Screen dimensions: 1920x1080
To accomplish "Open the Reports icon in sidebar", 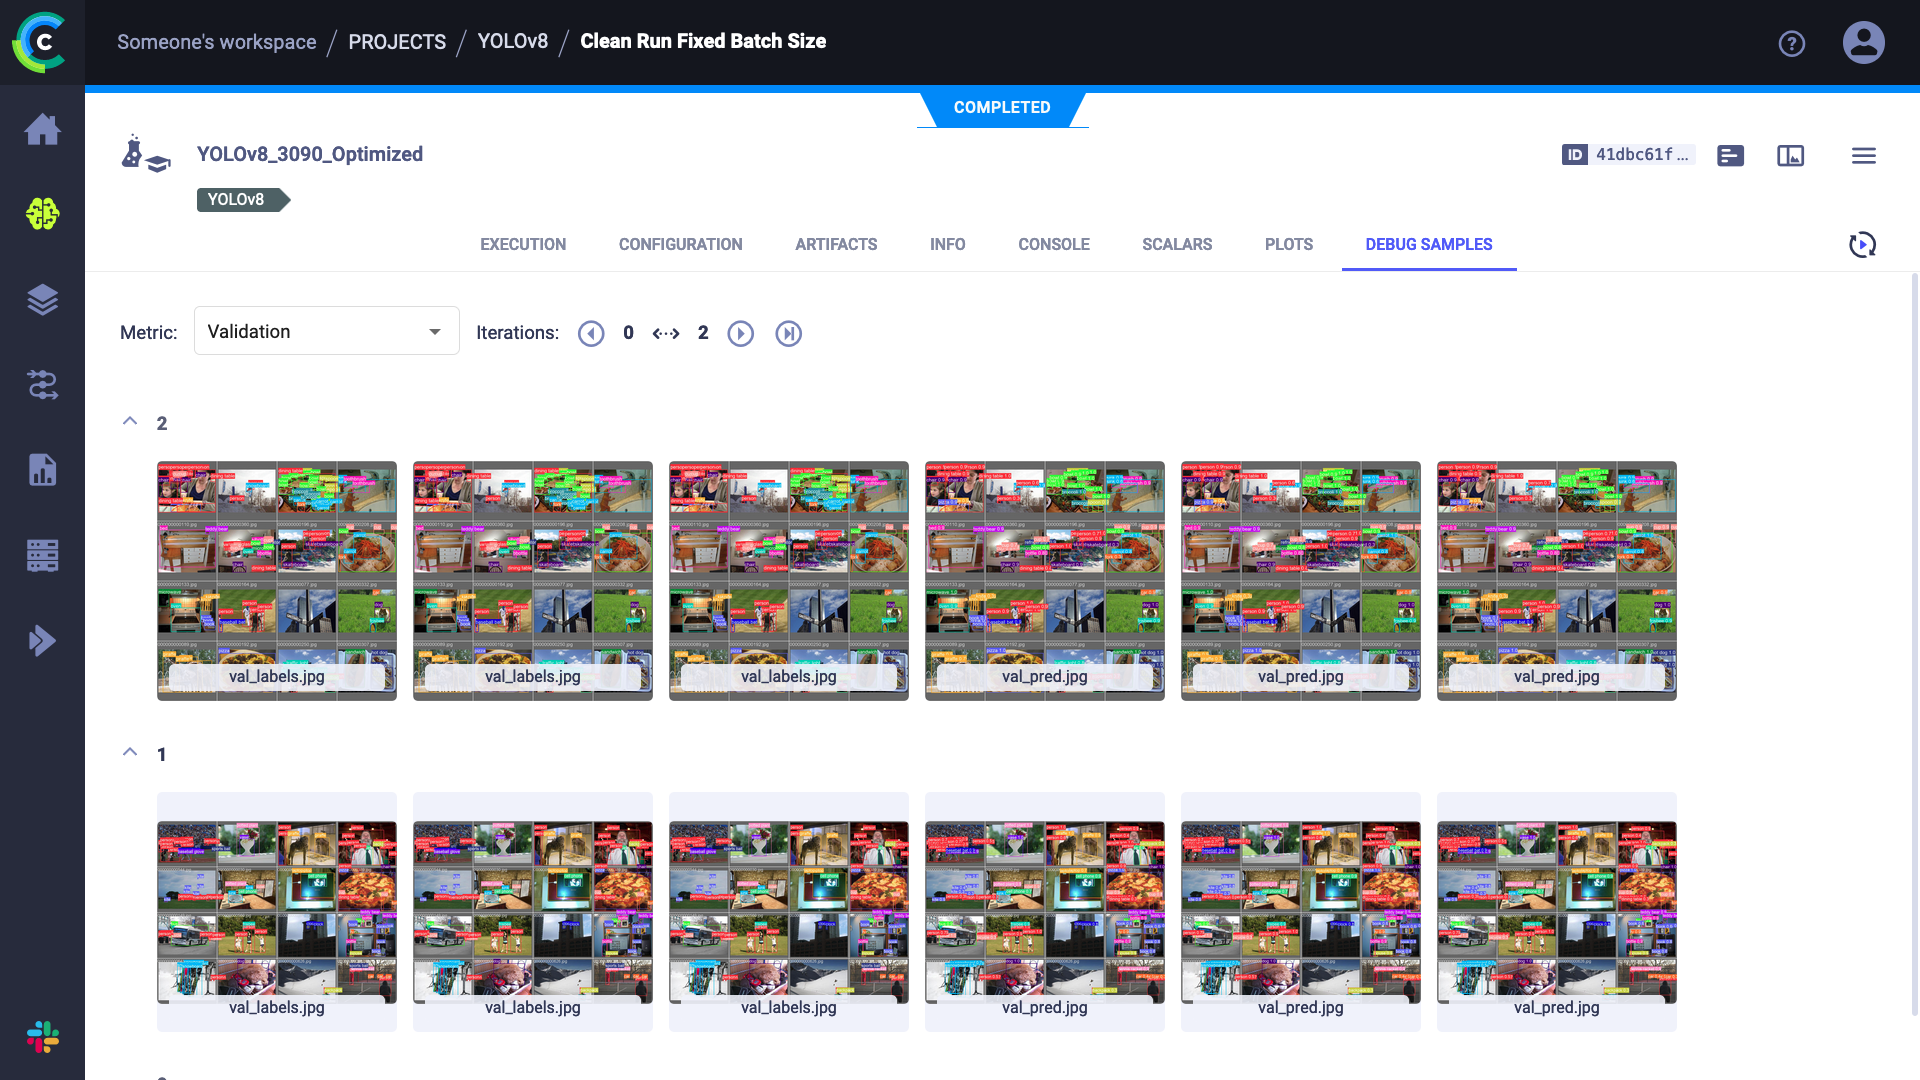I will coord(42,469).
